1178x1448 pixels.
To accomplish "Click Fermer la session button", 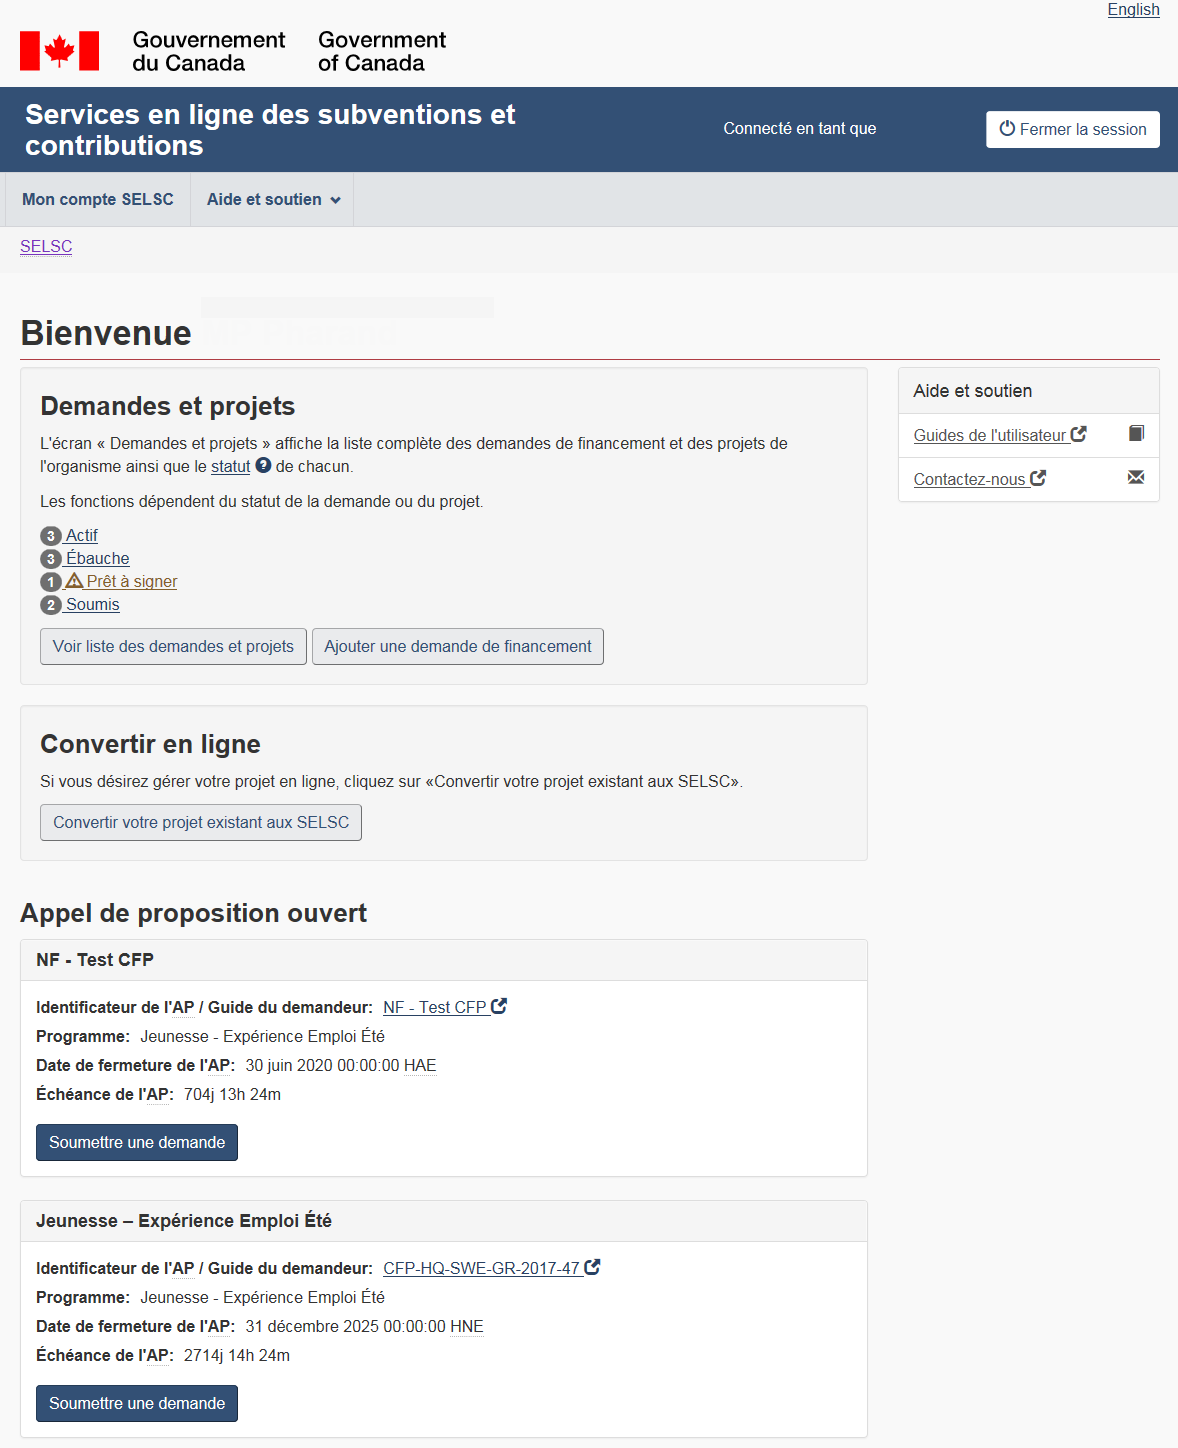I will click(x=1072, y=129).
